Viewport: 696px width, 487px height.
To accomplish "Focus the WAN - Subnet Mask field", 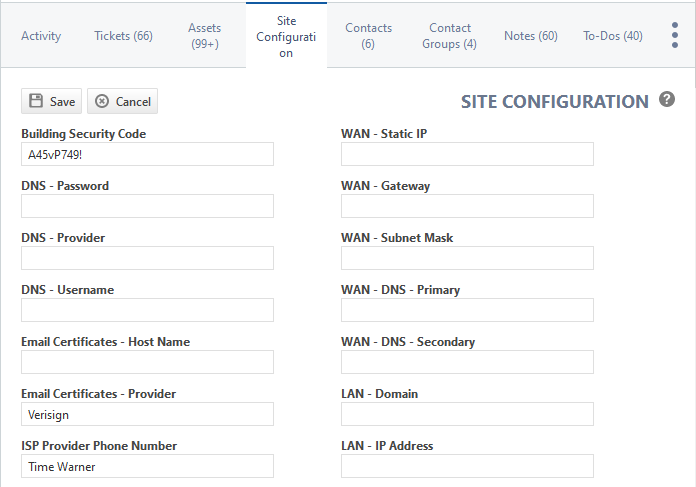I will click(467, 258).
